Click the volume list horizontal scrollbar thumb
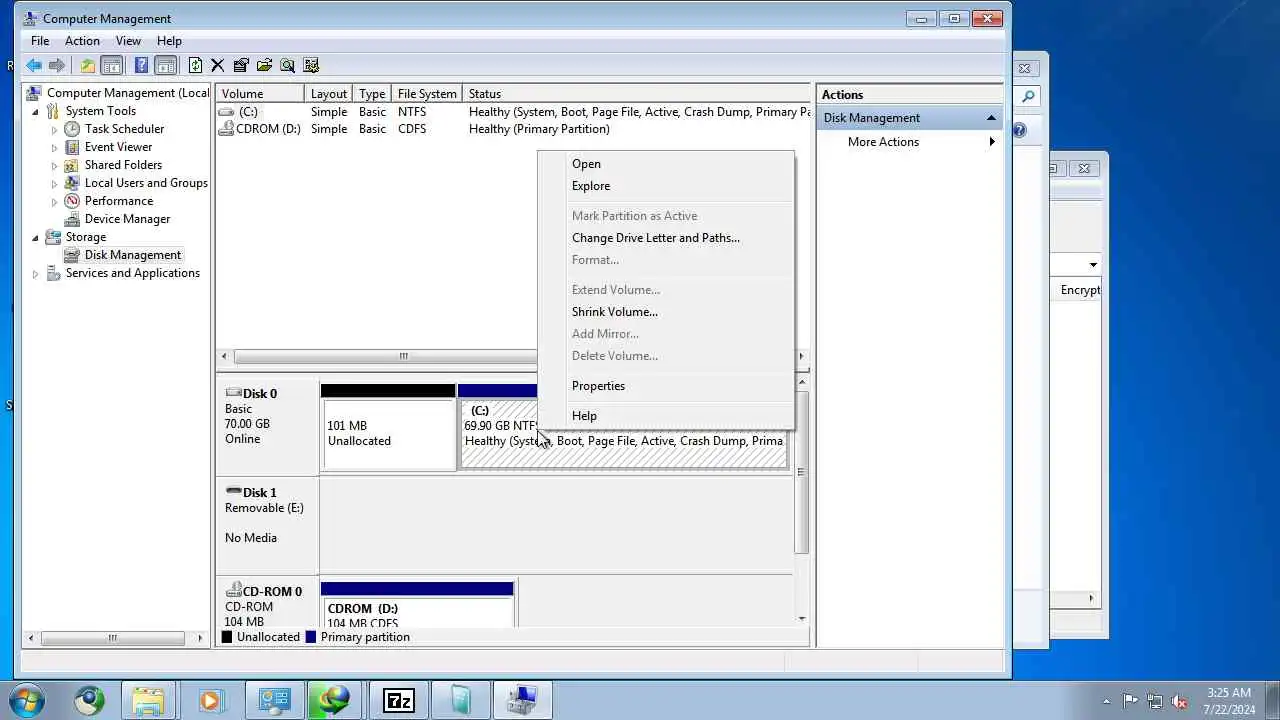Viewport: 1280px width, 720px height. [404, 356]
